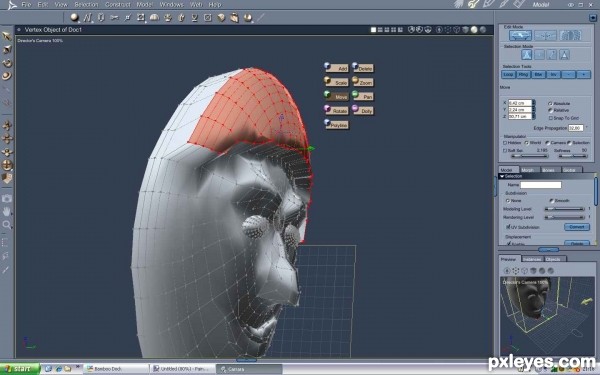The image size is (600, 375).
Task: Click the wireframe cube icon in Preview panel
Action: point(524,271)
